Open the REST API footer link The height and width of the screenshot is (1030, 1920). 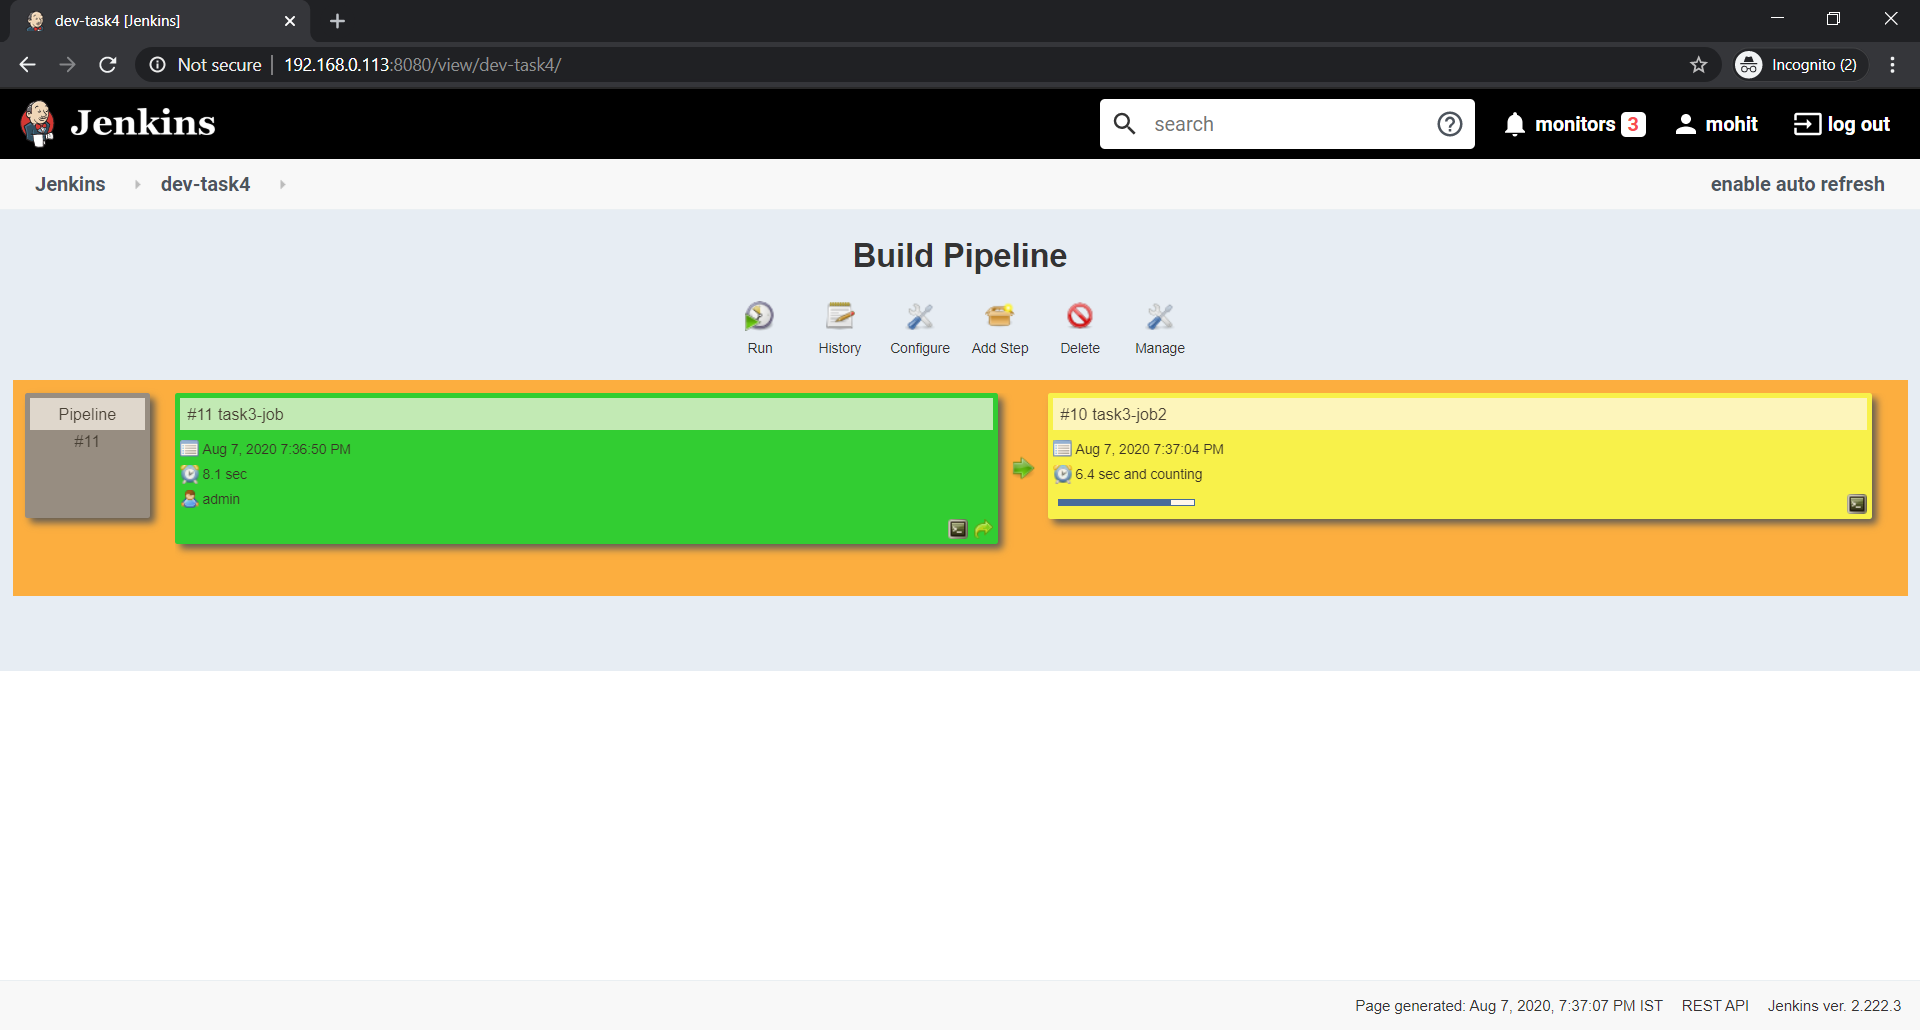tap(1715, 1005)
